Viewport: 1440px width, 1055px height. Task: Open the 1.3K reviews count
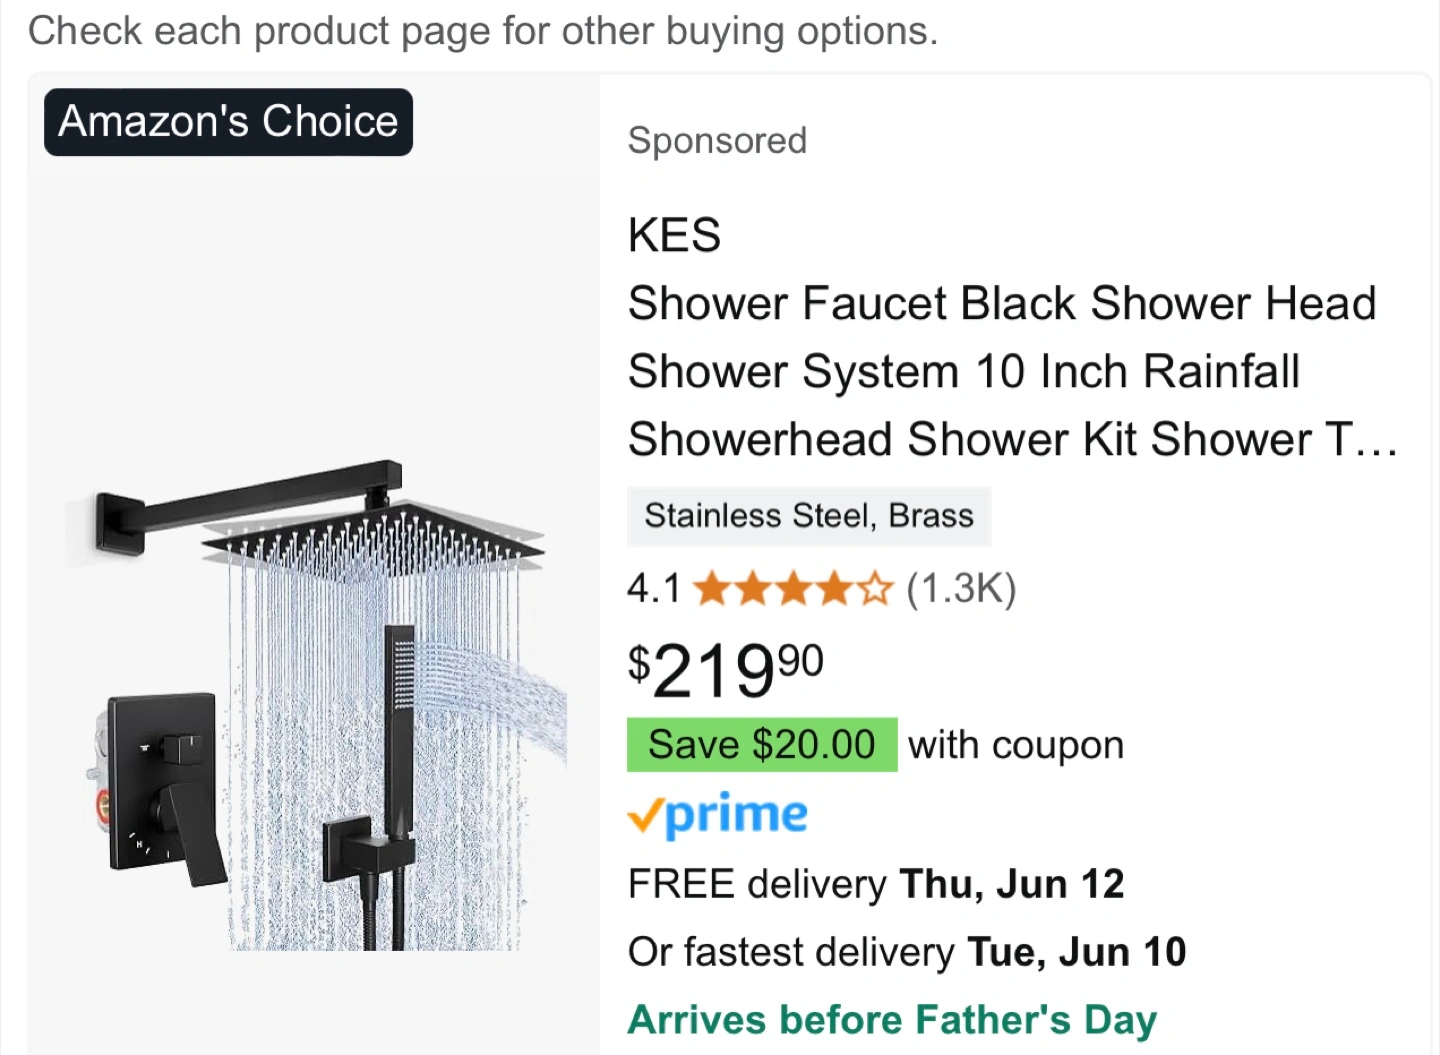[x=961, y=589]
